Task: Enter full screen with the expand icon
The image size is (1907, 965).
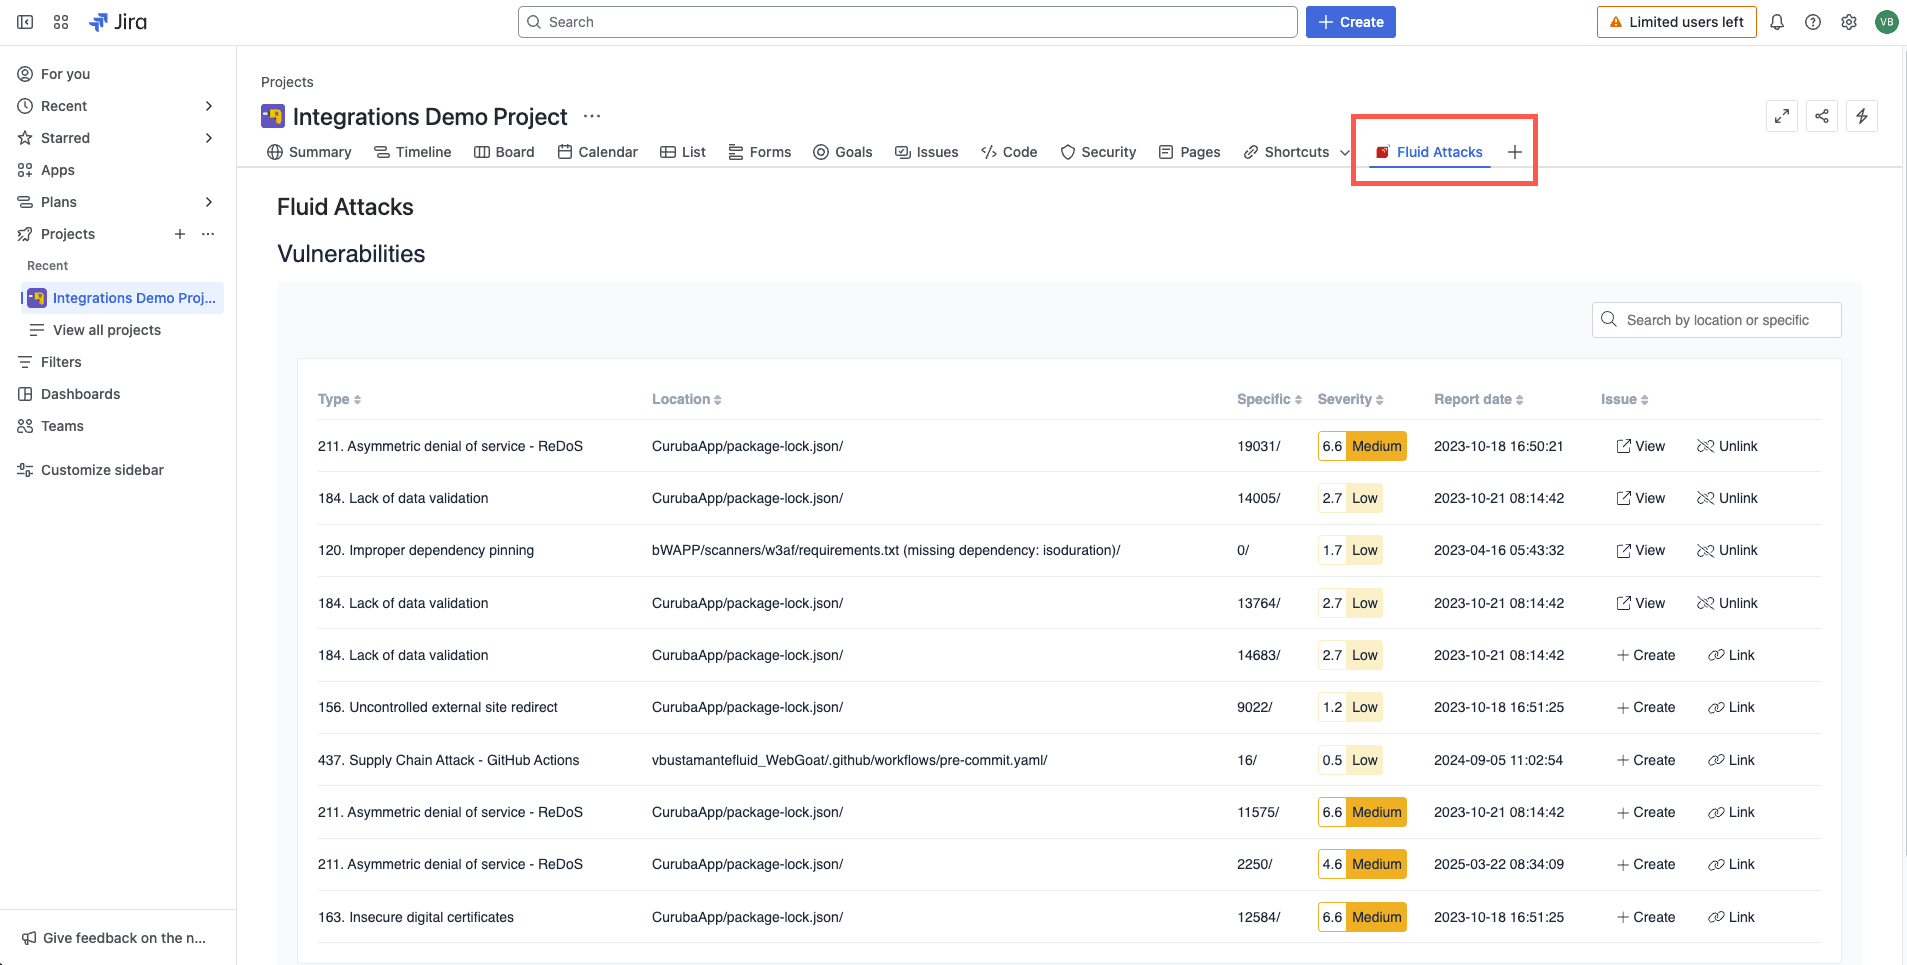Action: [1782, 116]
